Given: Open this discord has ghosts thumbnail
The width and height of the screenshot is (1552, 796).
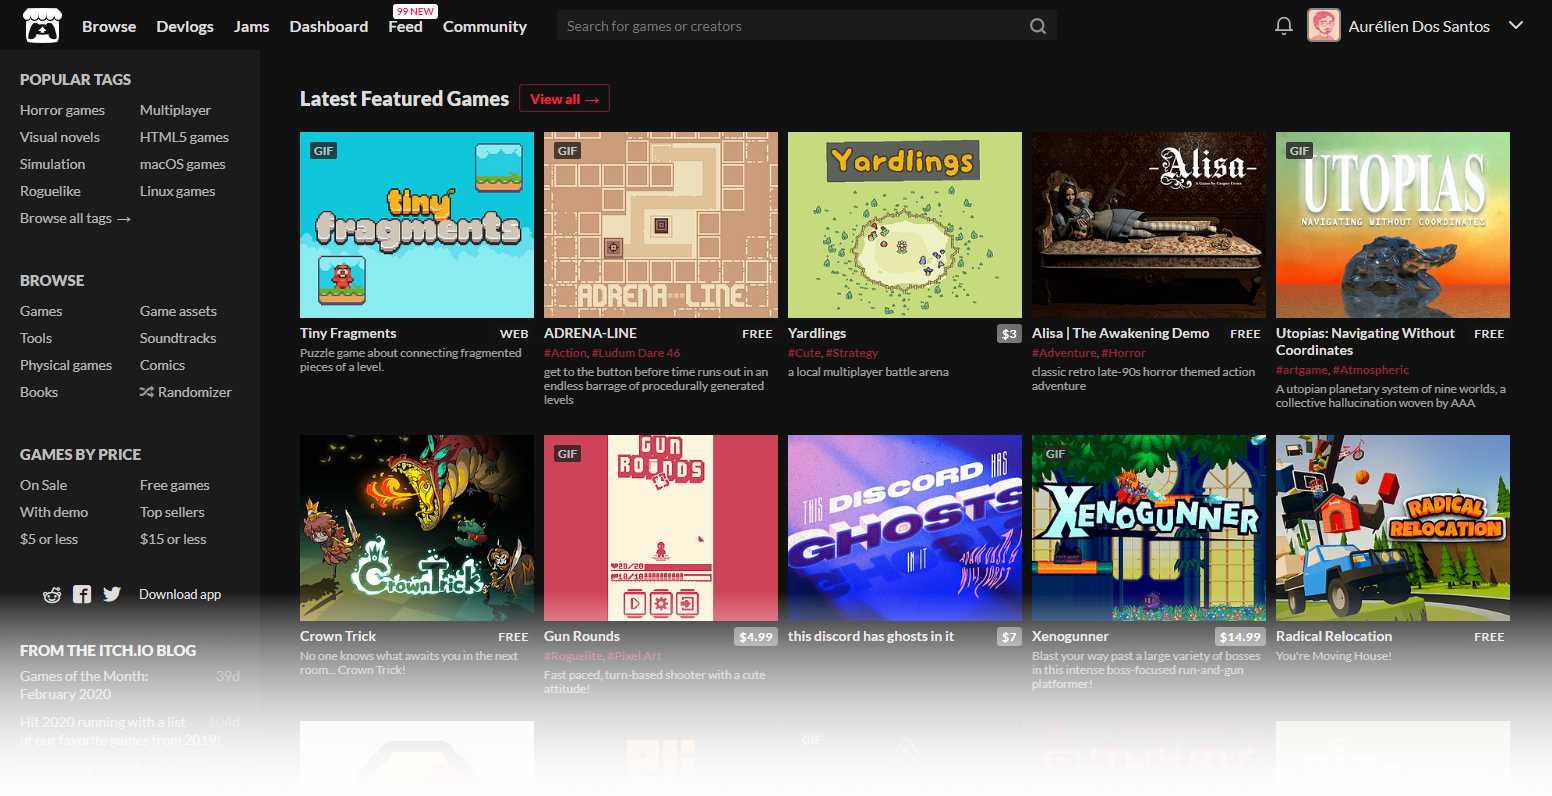Looking at the screenshot, I should [x=905, y=528].
